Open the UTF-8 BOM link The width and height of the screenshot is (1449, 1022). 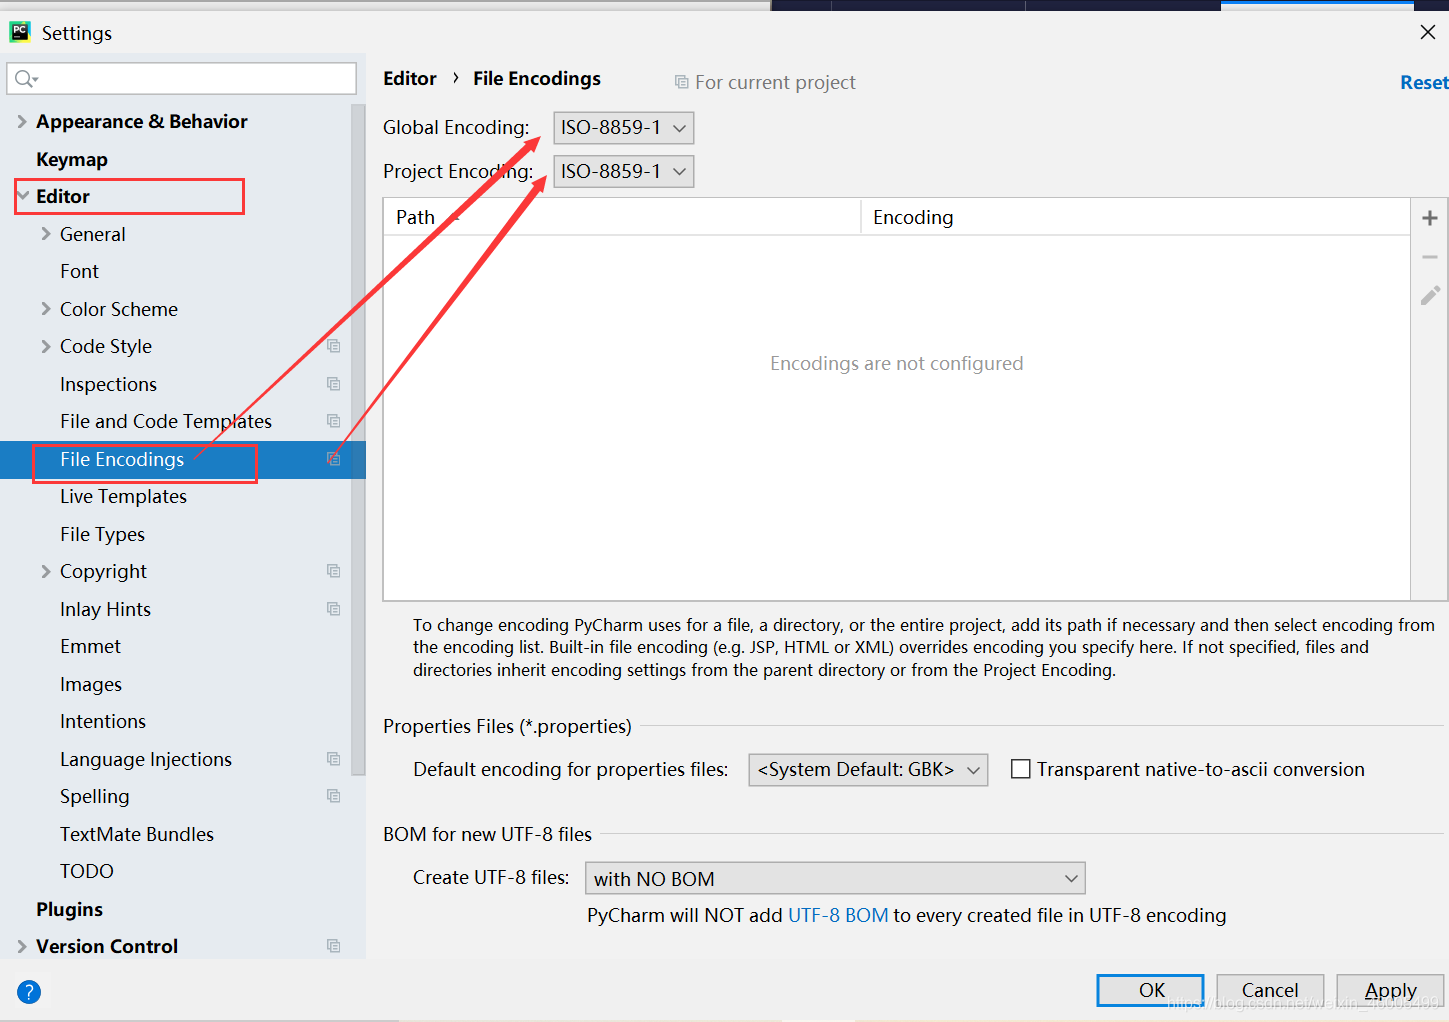838,915
